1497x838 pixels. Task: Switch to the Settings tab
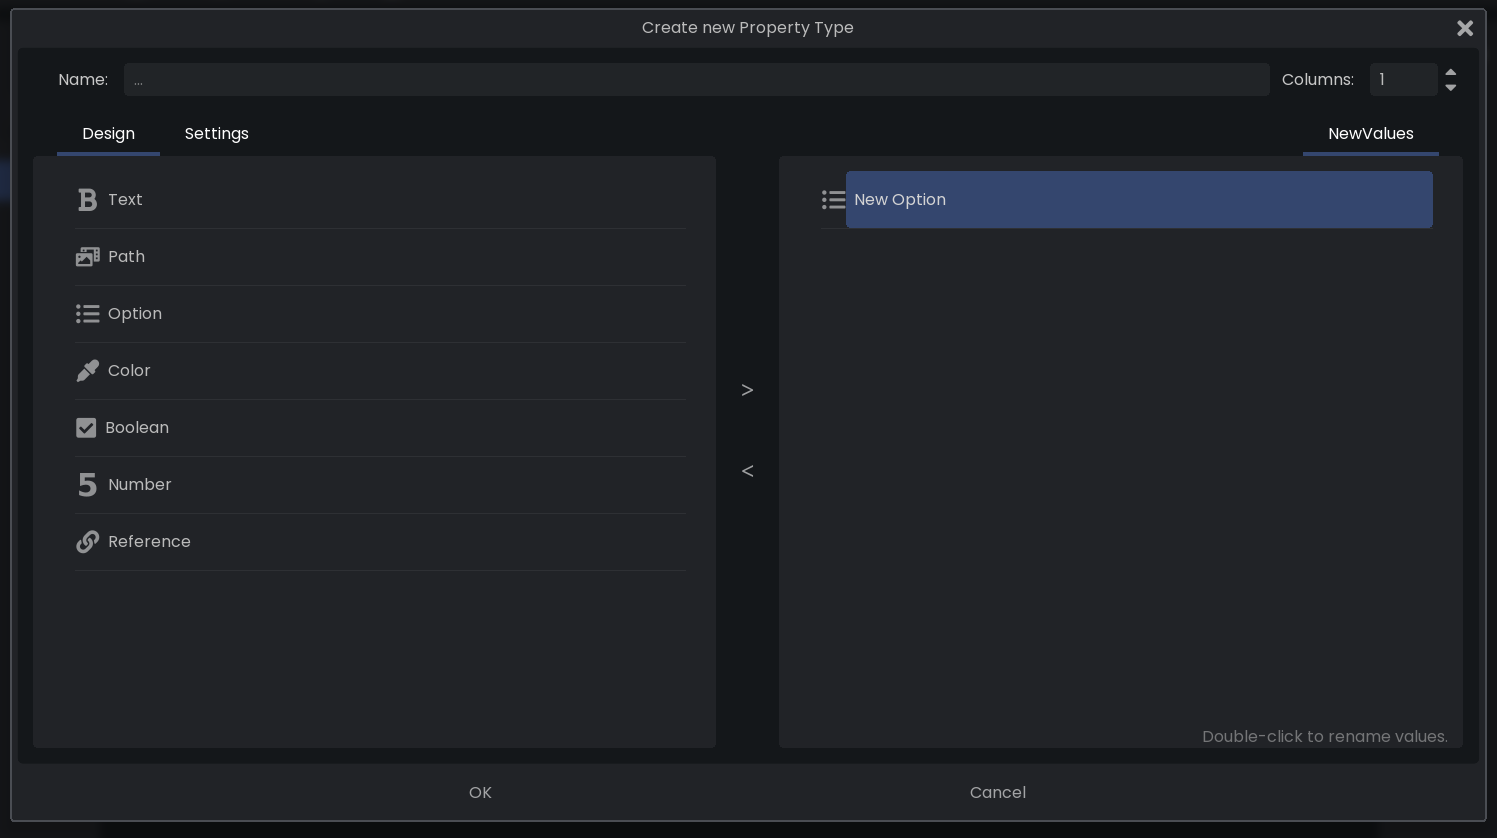217,134
